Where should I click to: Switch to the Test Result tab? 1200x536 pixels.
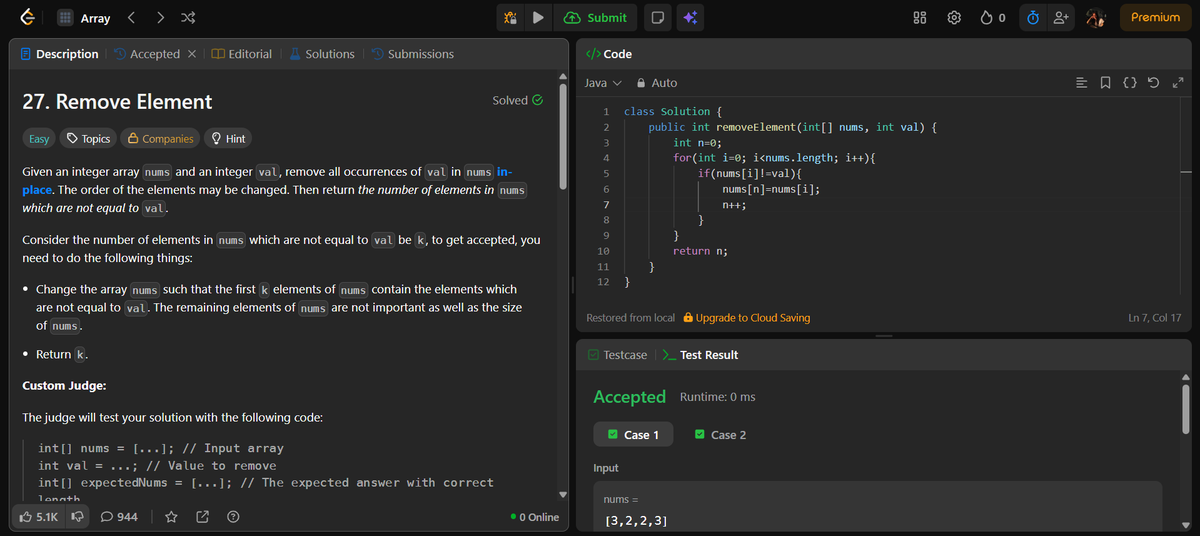click(701, 355)
